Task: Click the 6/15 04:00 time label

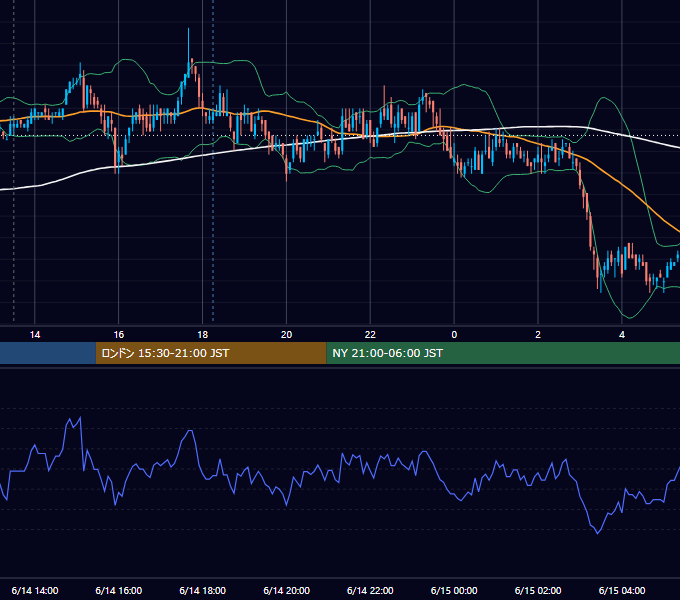Action: [622, 590]
